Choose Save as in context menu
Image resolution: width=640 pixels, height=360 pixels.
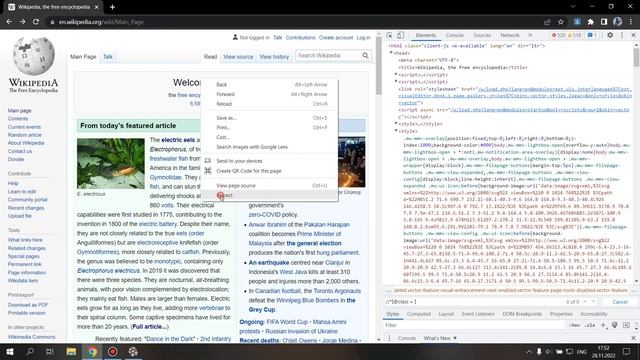(x=269, y=118)
